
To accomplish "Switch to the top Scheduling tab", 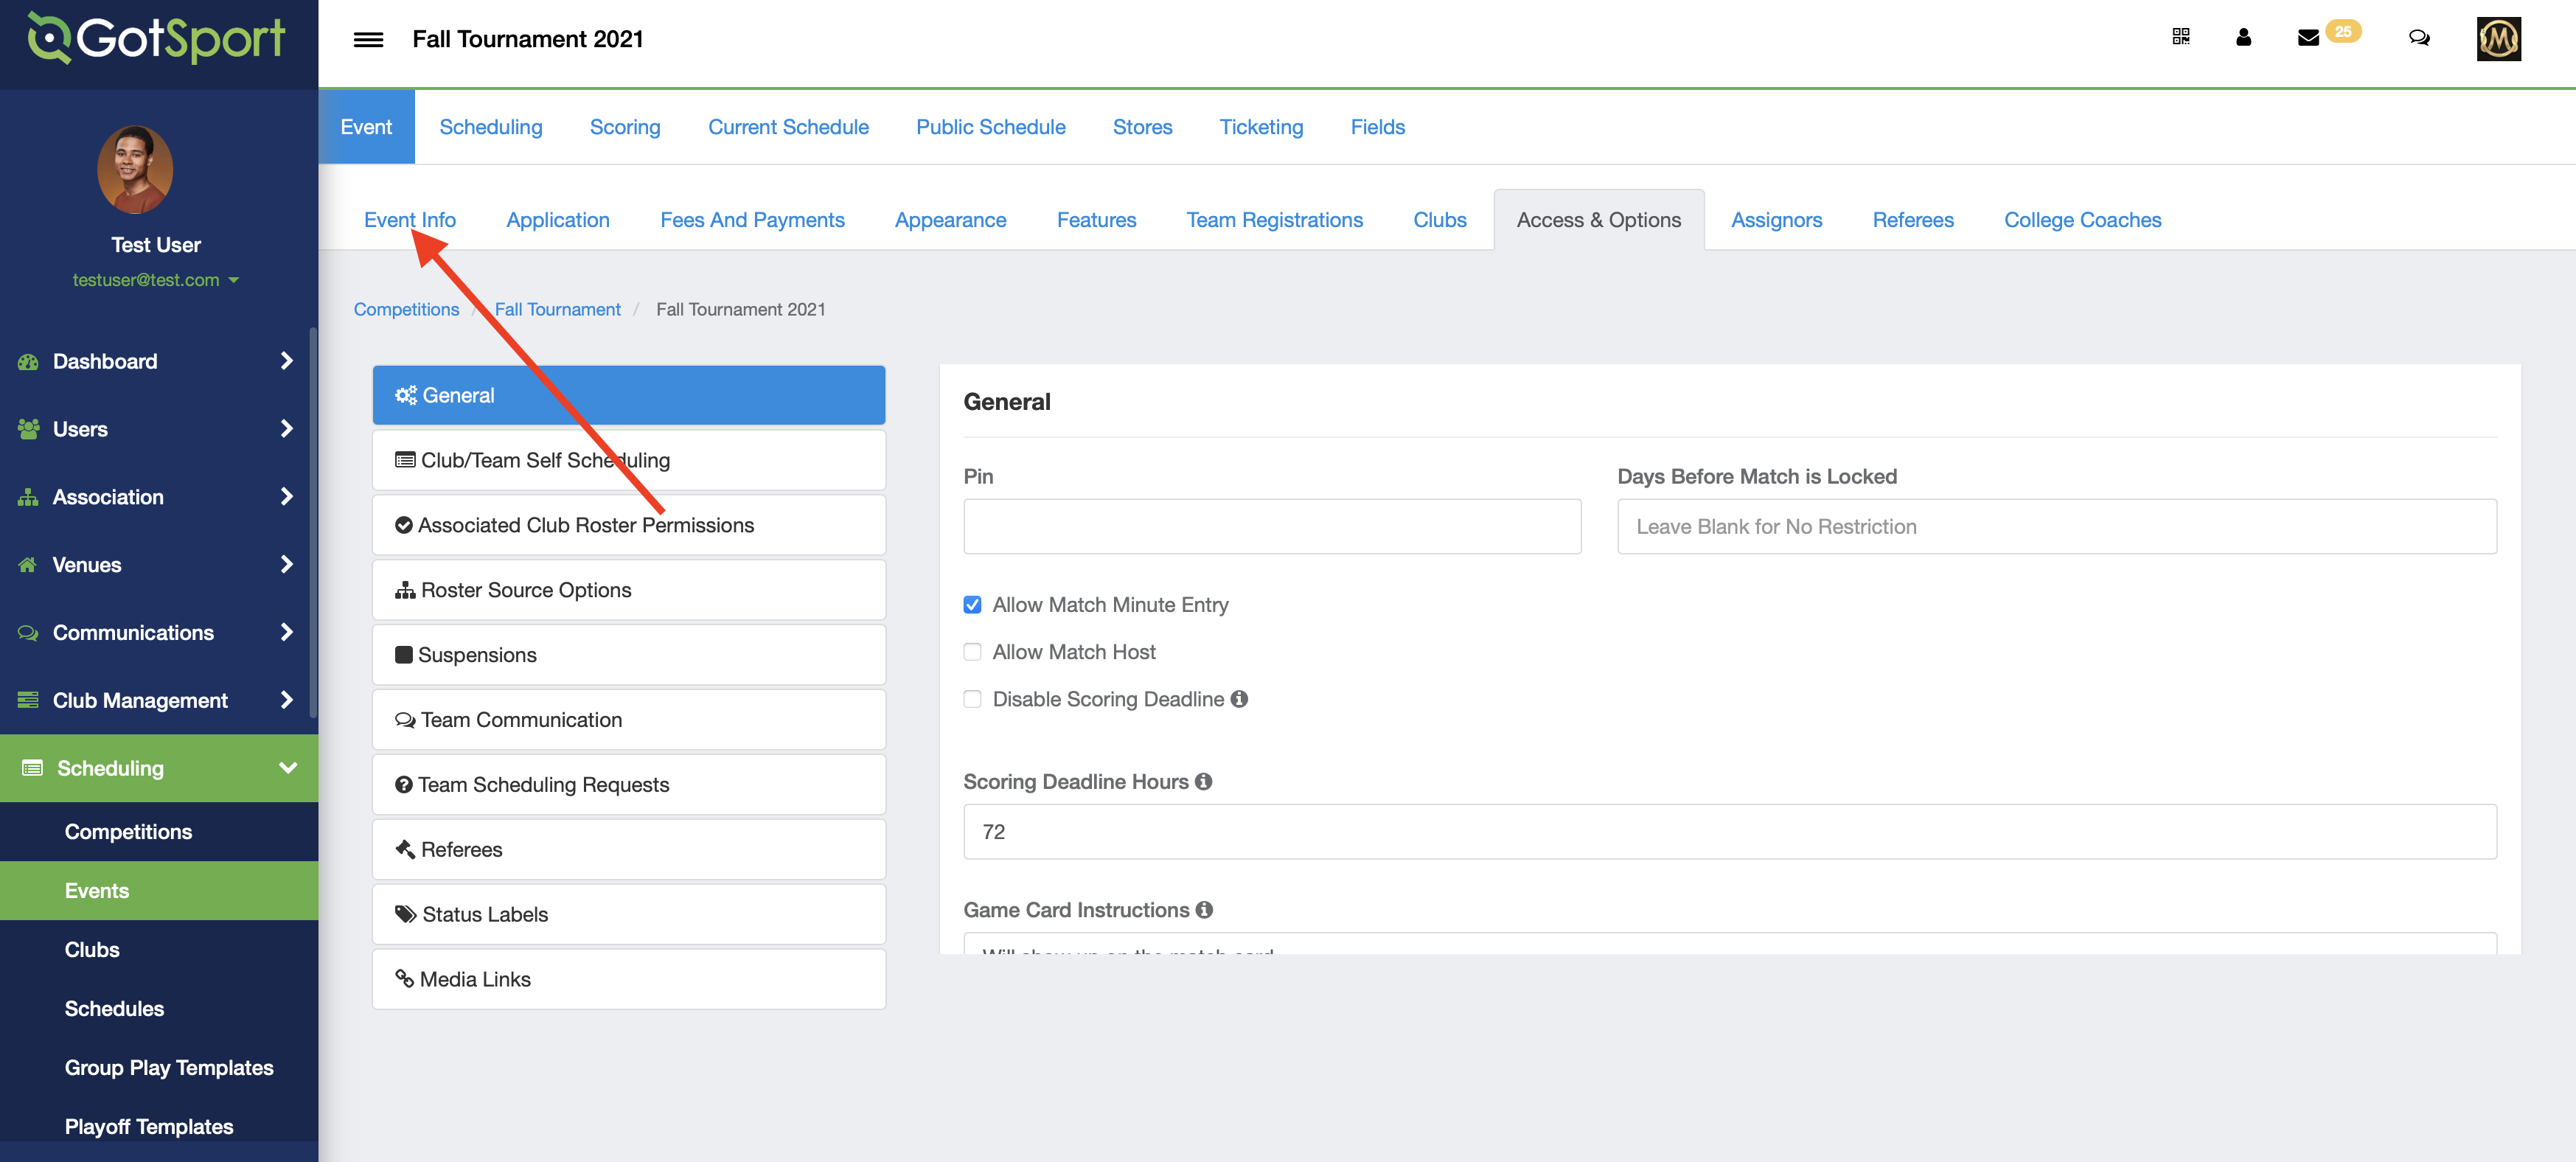I will 491,127.
